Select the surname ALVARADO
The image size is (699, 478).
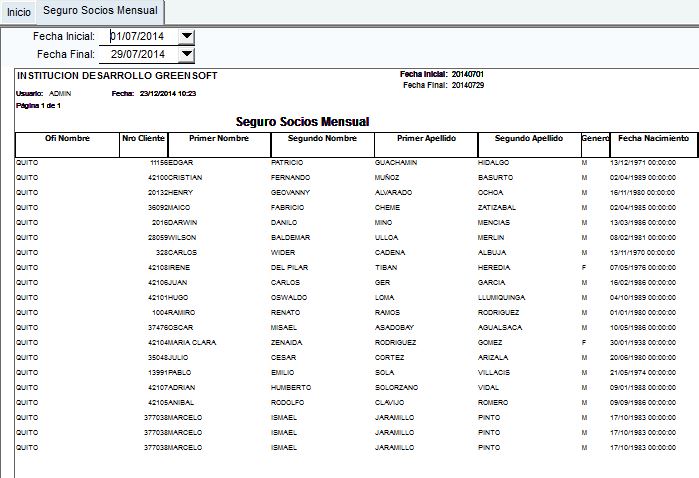[393, 193]
